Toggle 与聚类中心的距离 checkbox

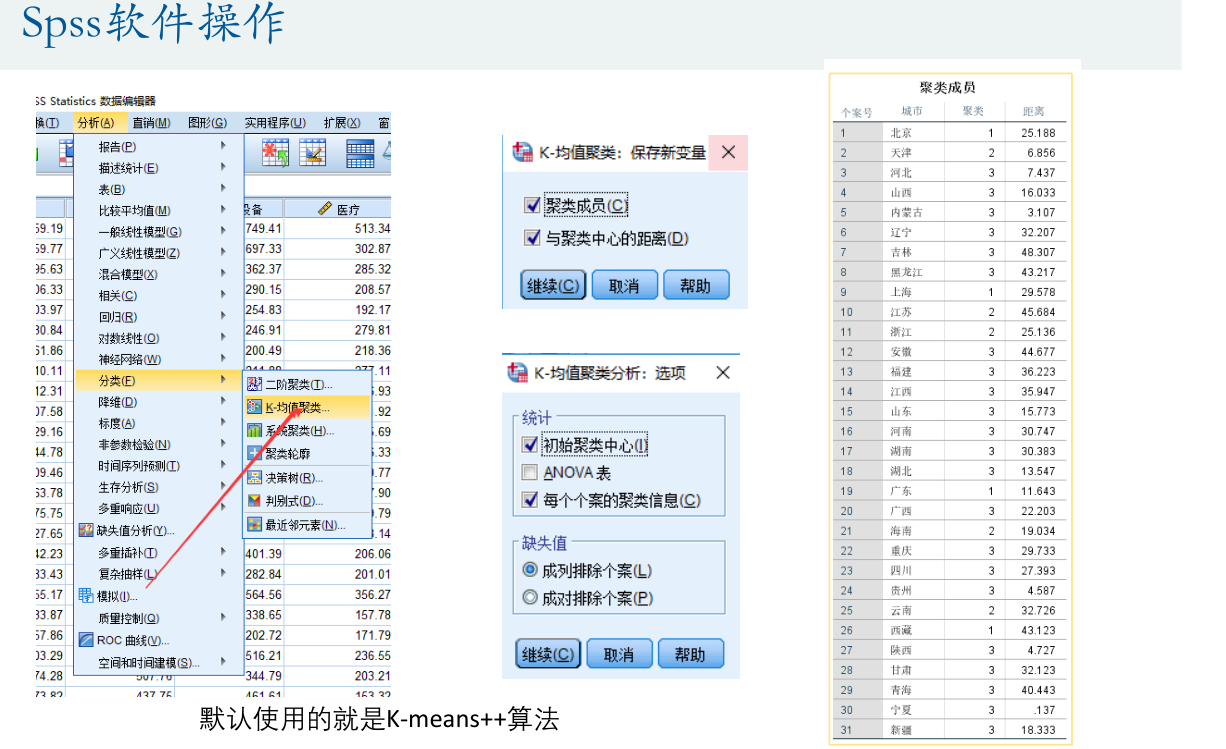click(x=532, y=238)
